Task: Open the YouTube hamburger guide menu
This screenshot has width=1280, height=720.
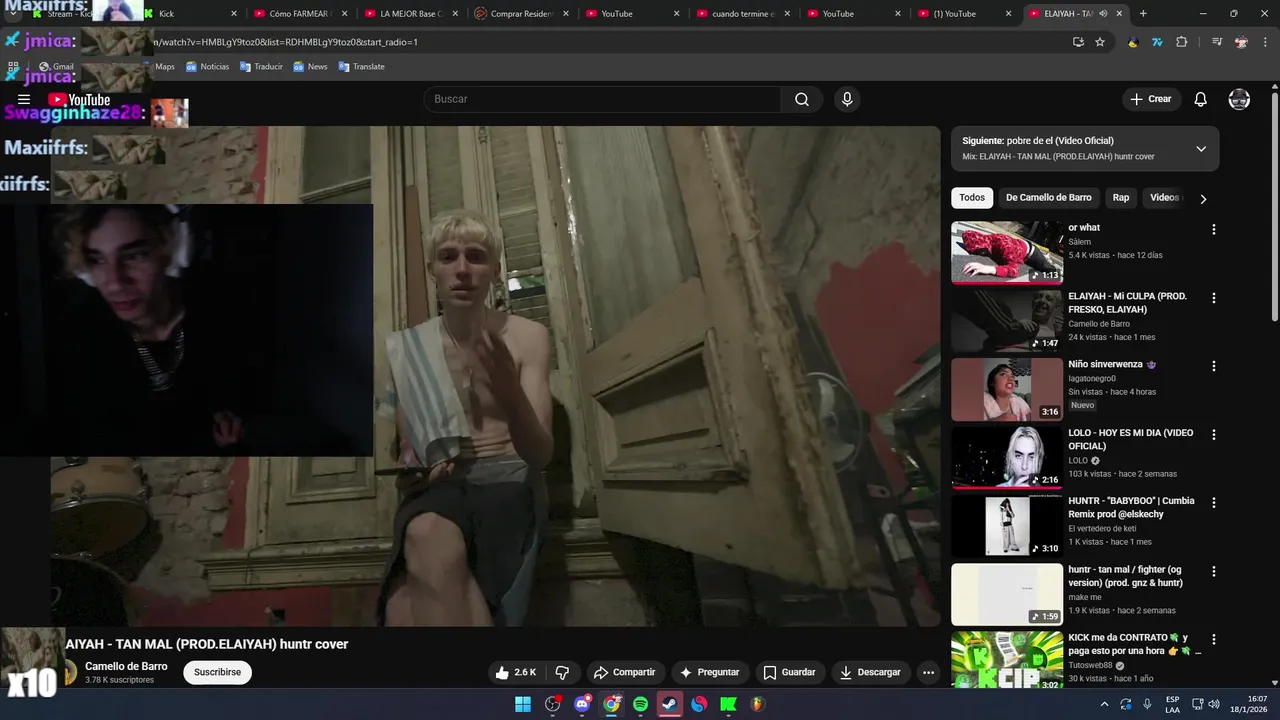Action: (24, 99)
